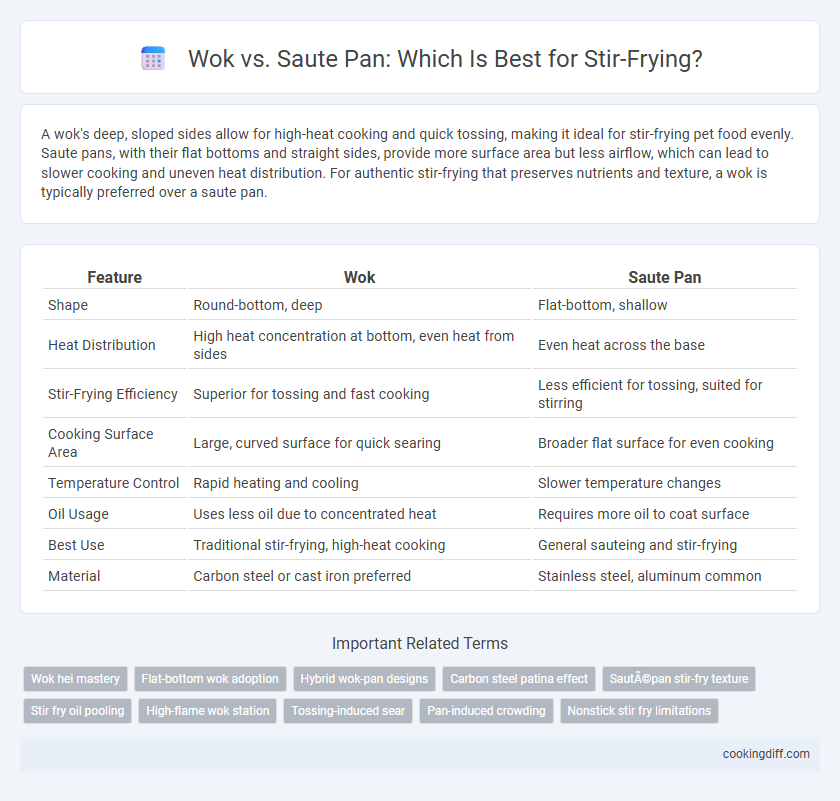Click the Saute Pan column header
840x801 pixels.
pos(664,277)
